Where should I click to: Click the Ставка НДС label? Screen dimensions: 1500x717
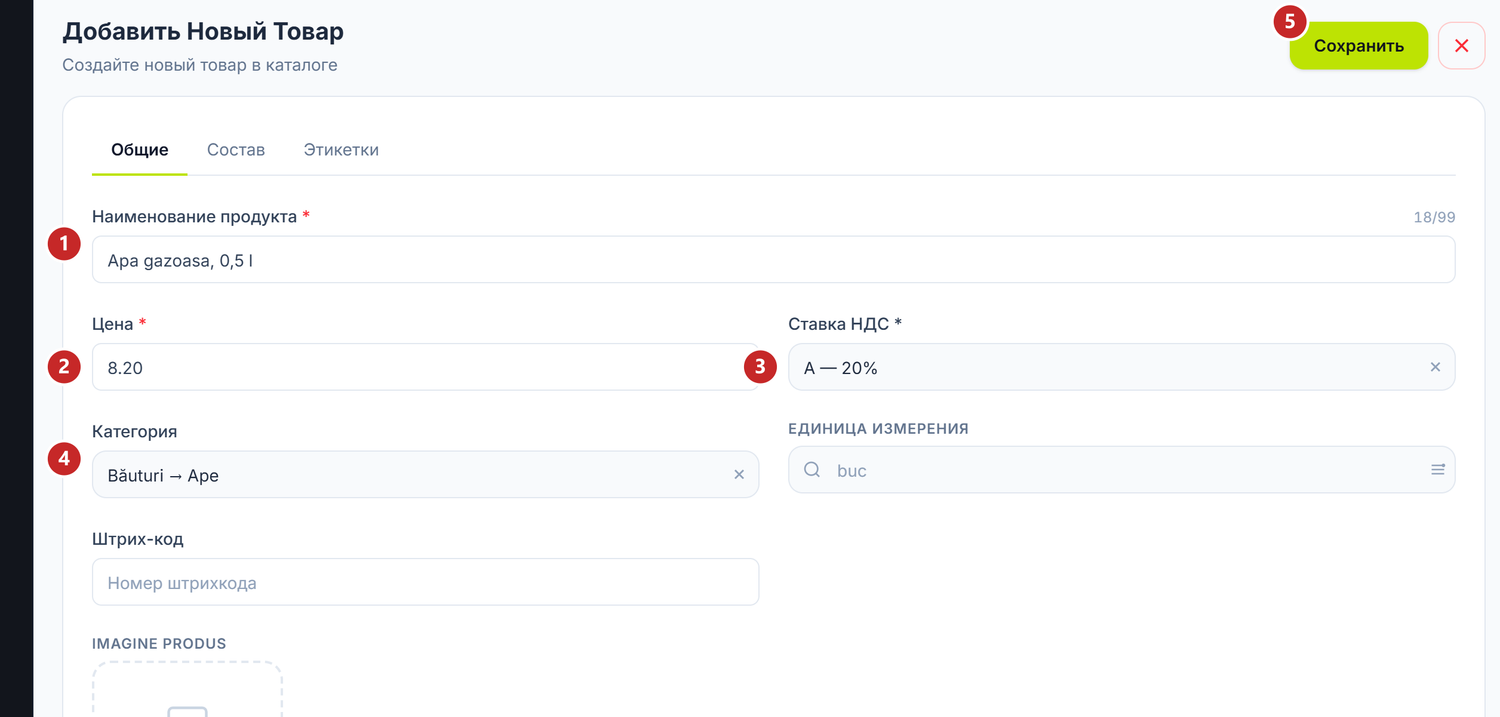coord(845,324)
